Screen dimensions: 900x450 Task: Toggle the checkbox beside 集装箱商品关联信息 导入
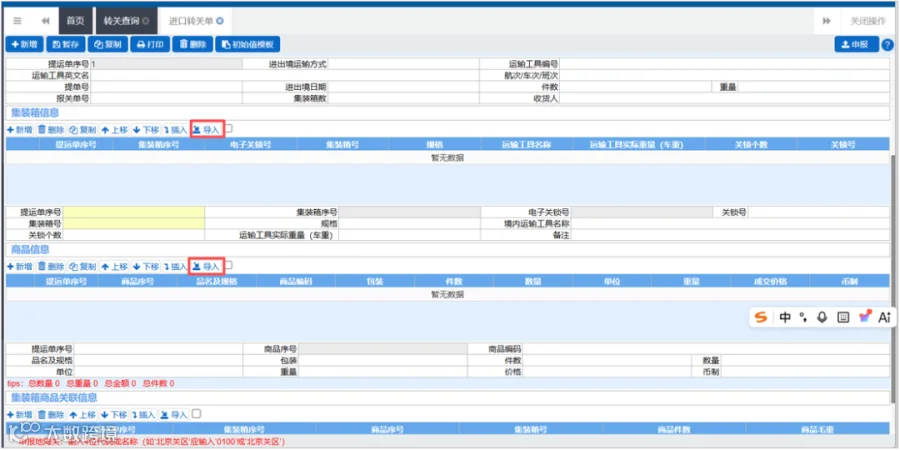[196, 413]
